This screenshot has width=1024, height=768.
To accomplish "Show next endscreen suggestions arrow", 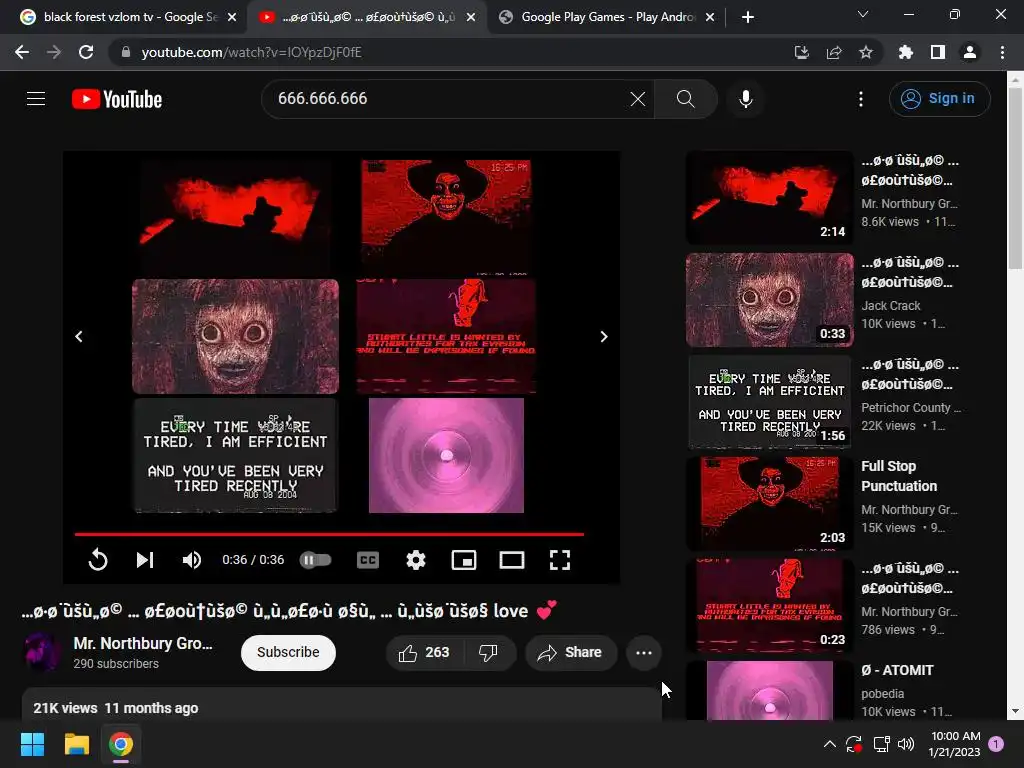I will pyautogui.click(x=603, y=336).
